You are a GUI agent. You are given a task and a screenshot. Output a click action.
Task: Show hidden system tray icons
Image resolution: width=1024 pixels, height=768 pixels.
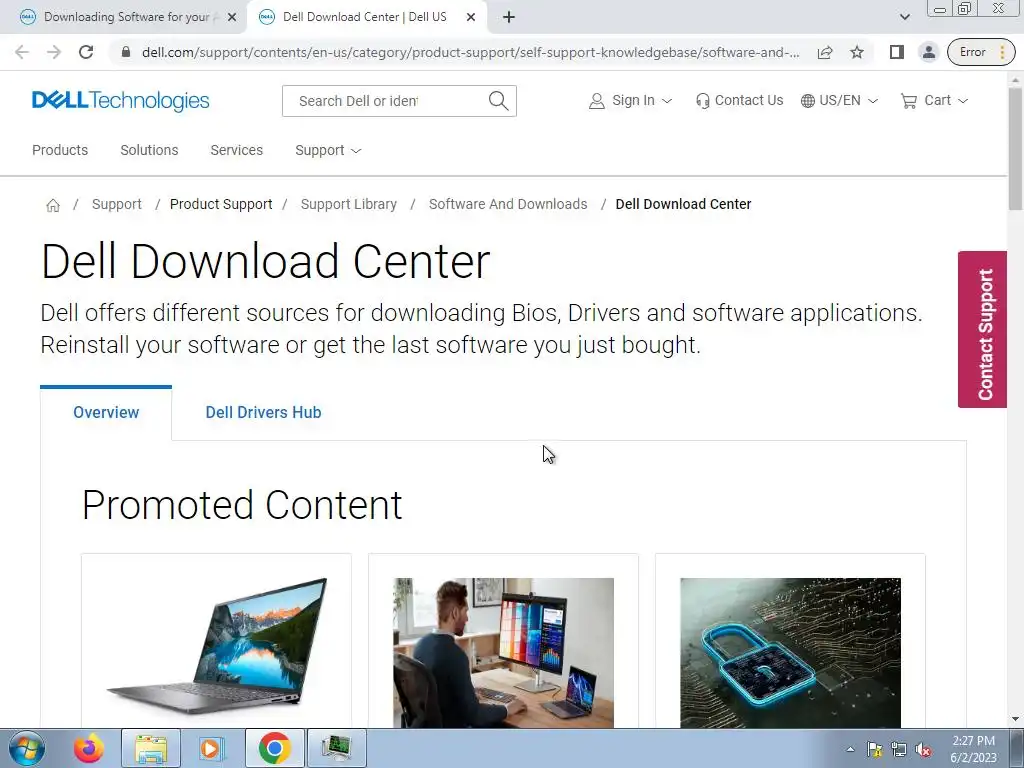click(850, 749)
